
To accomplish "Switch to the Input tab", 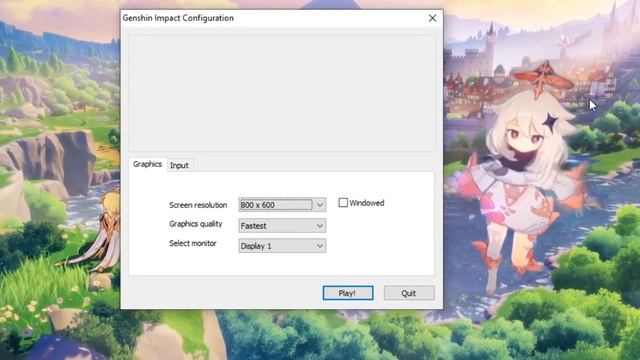I will [x=179, y=165].
